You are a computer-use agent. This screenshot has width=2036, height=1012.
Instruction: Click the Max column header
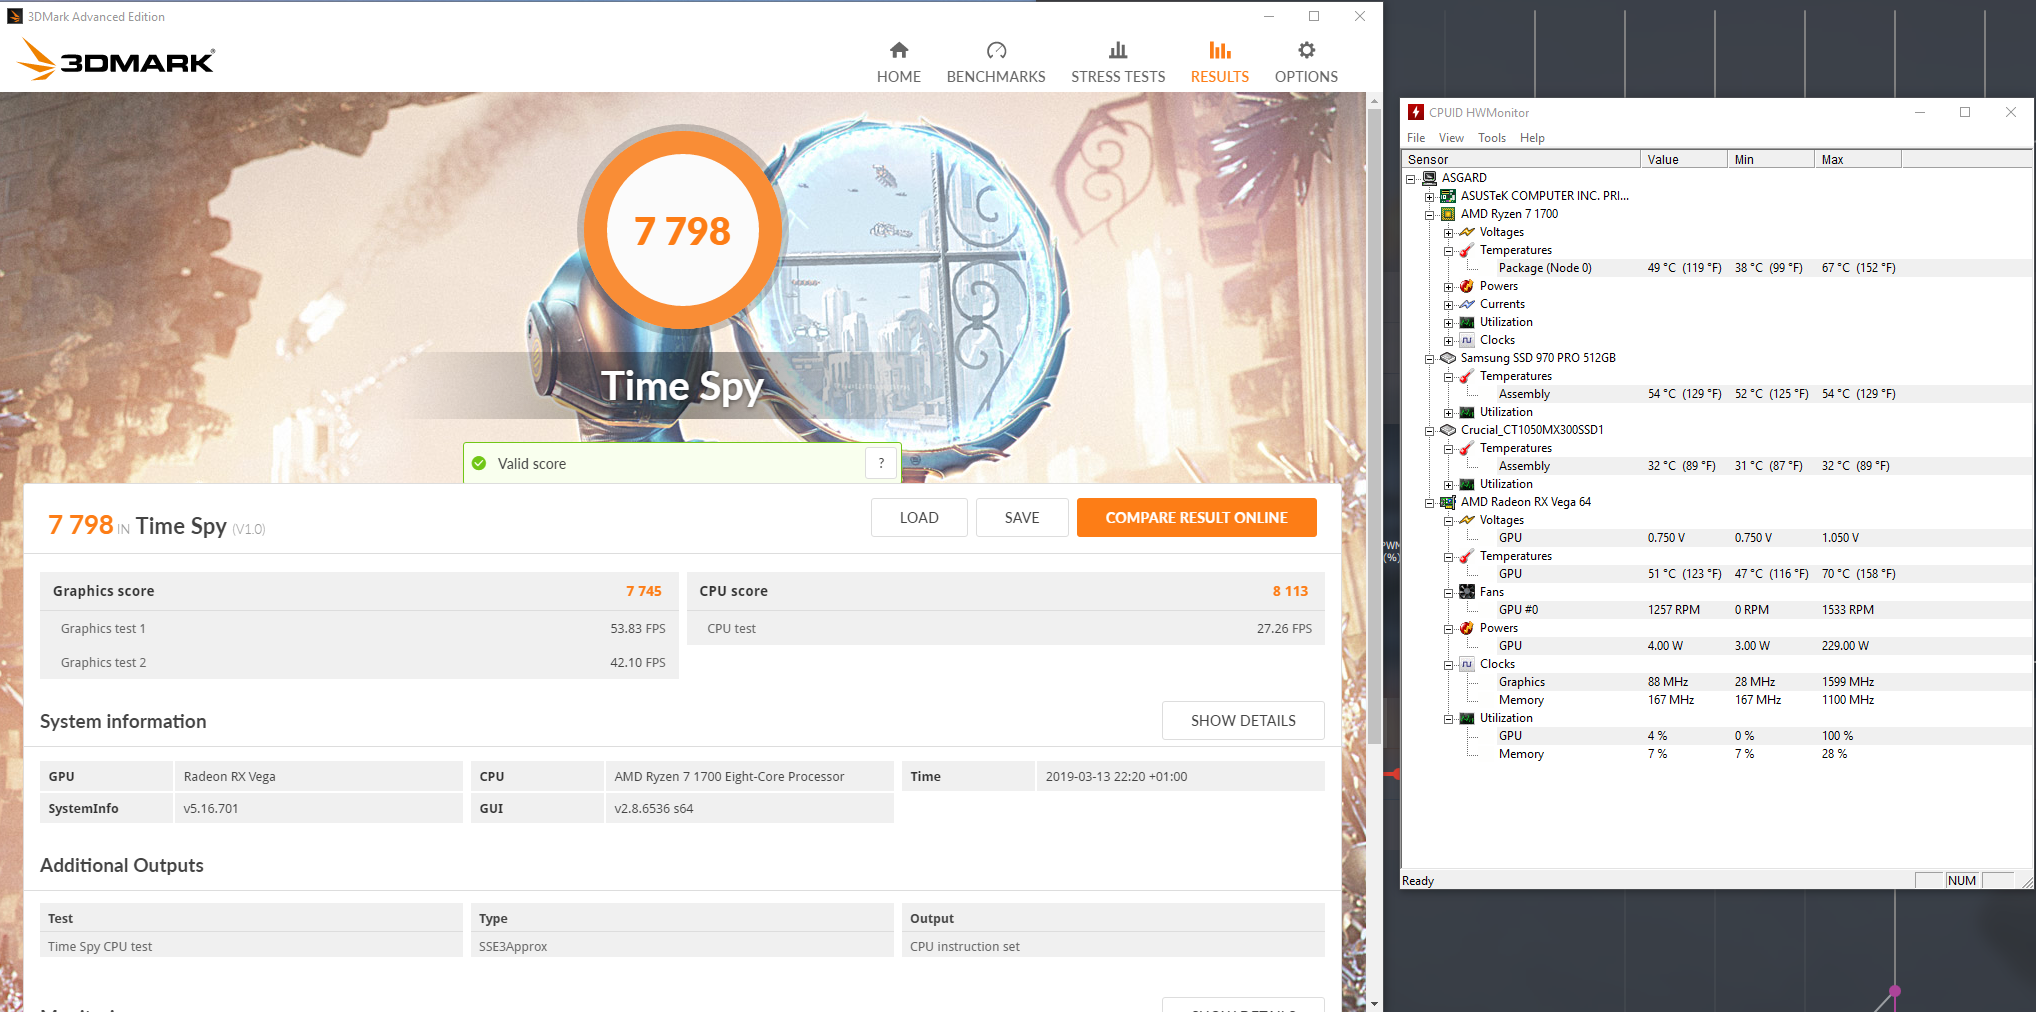tap(1858, 159)
